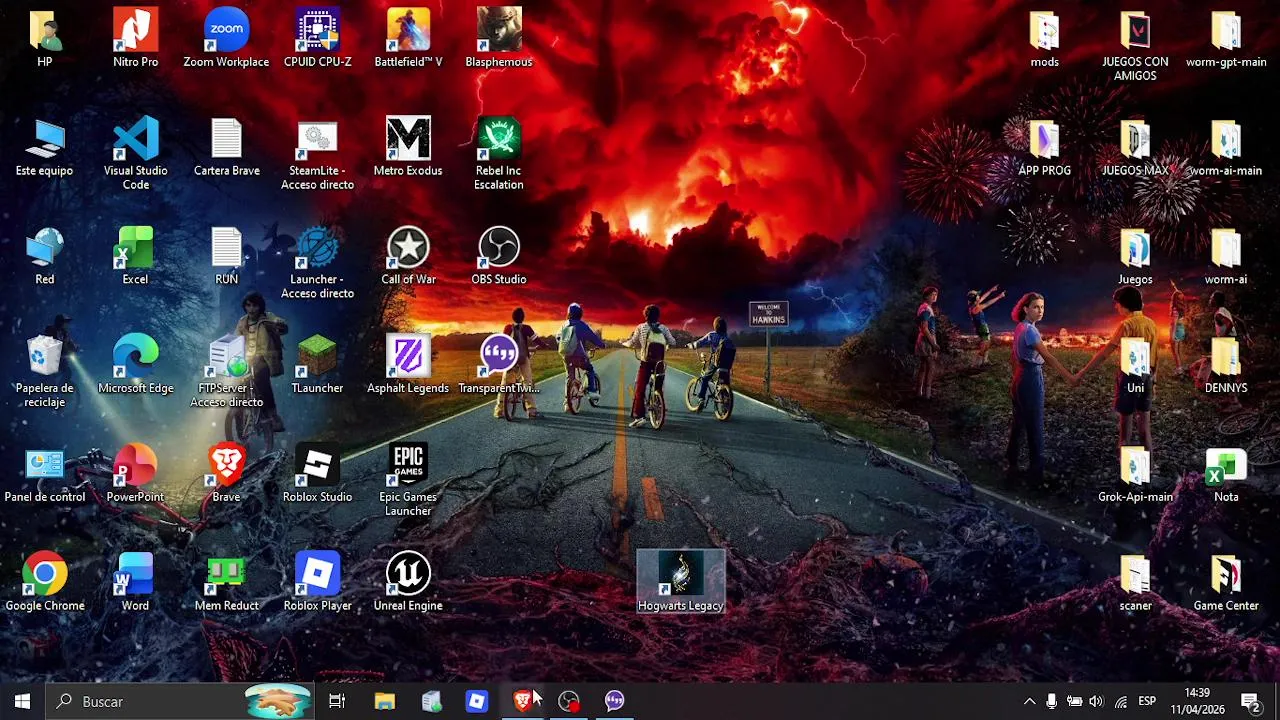
Task: Select the TLauncher icon
Action: (x=317, y=365)
